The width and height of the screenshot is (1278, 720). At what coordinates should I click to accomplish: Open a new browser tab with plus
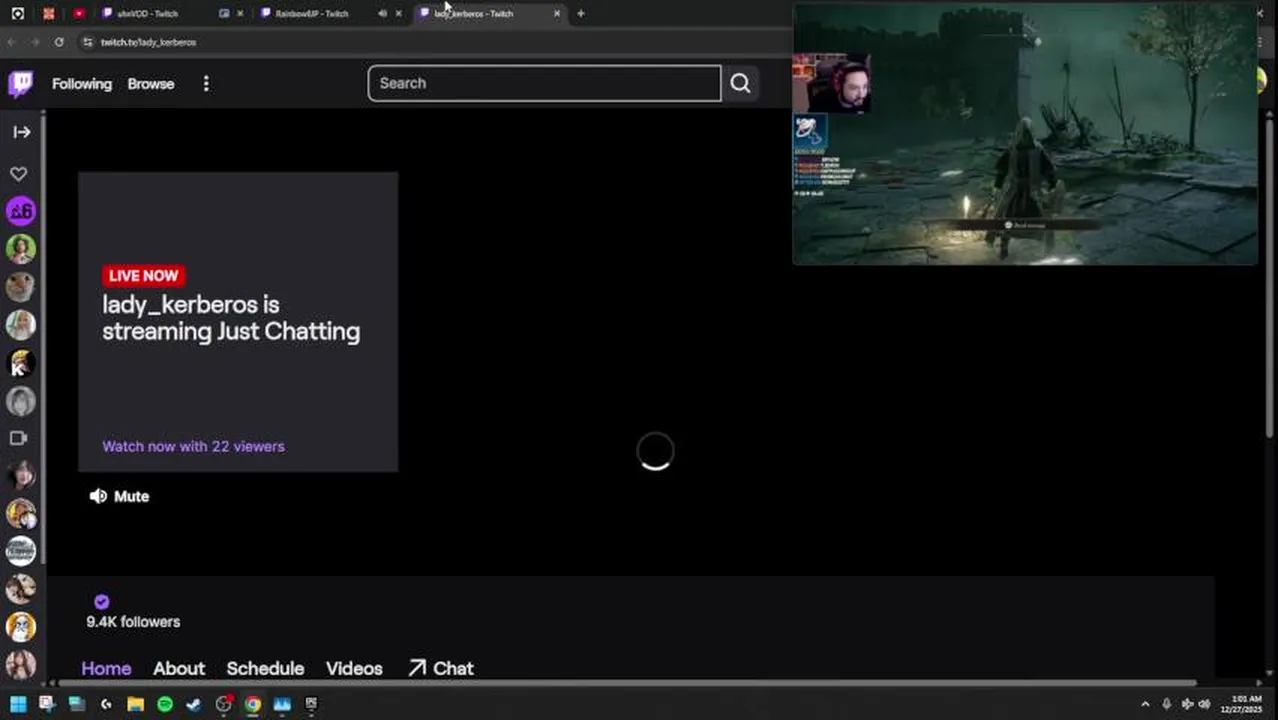tap(580, 14)
